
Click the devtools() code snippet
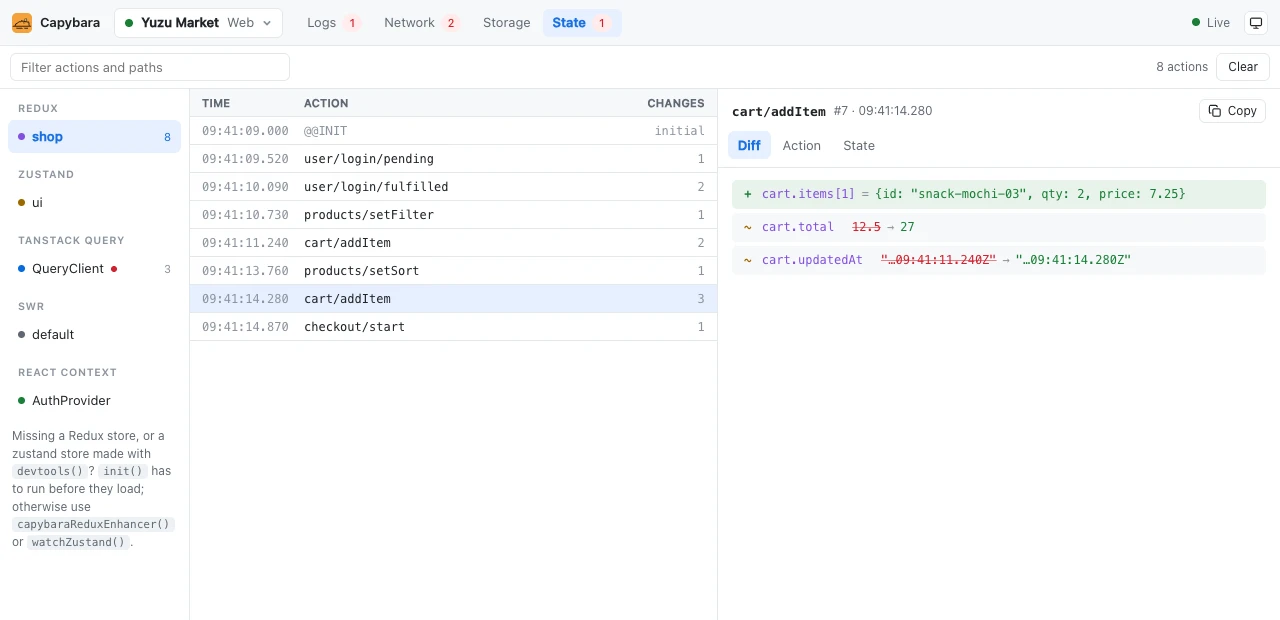point(48,471)
